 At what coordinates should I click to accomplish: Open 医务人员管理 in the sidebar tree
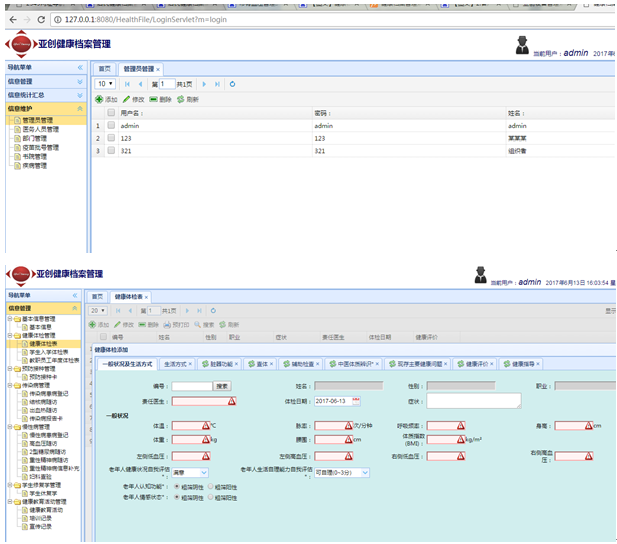(41, 129)
